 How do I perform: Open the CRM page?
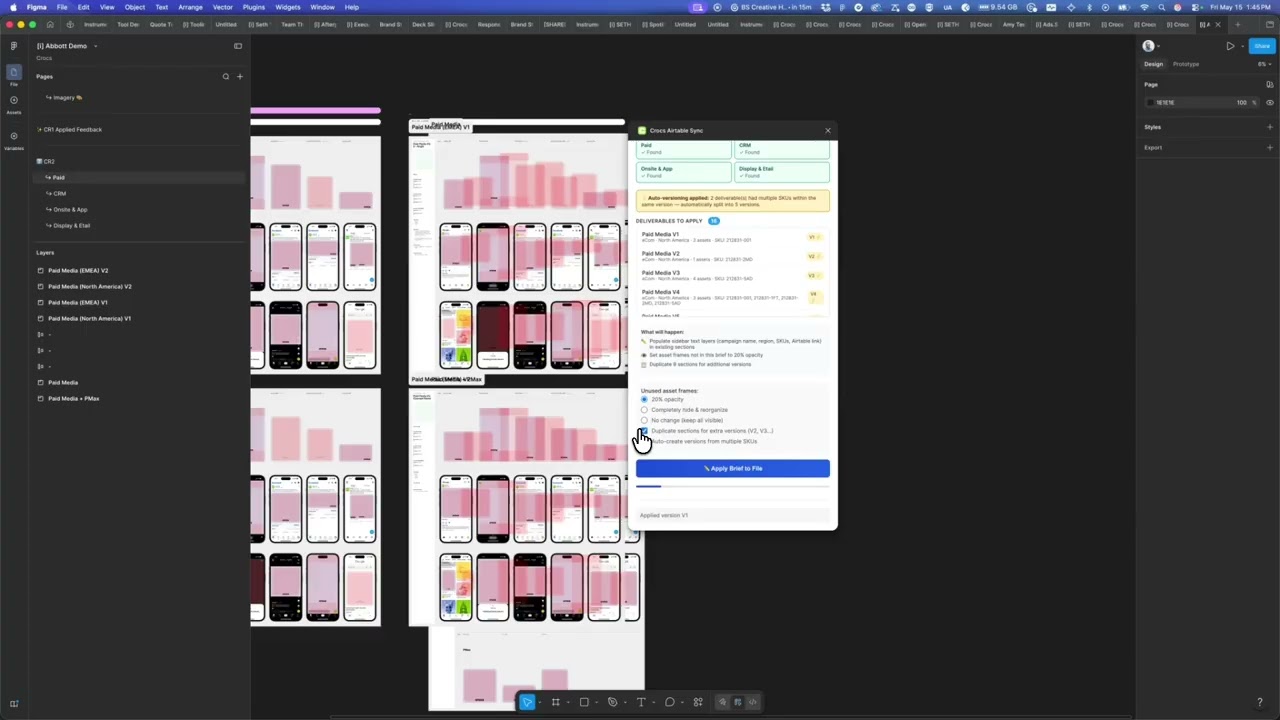pyautogui.click(x=60, y=194)
